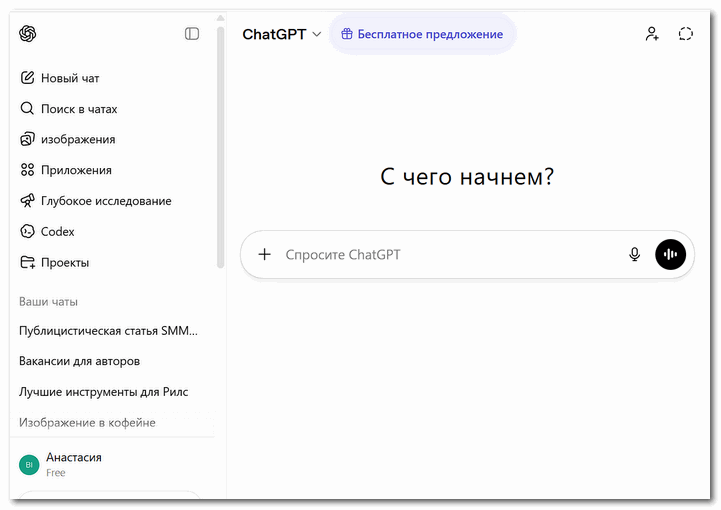Viewport: 721px width, 510px height.
Task: Click the Codex icon in sidebar
Action: coord(28,232)
